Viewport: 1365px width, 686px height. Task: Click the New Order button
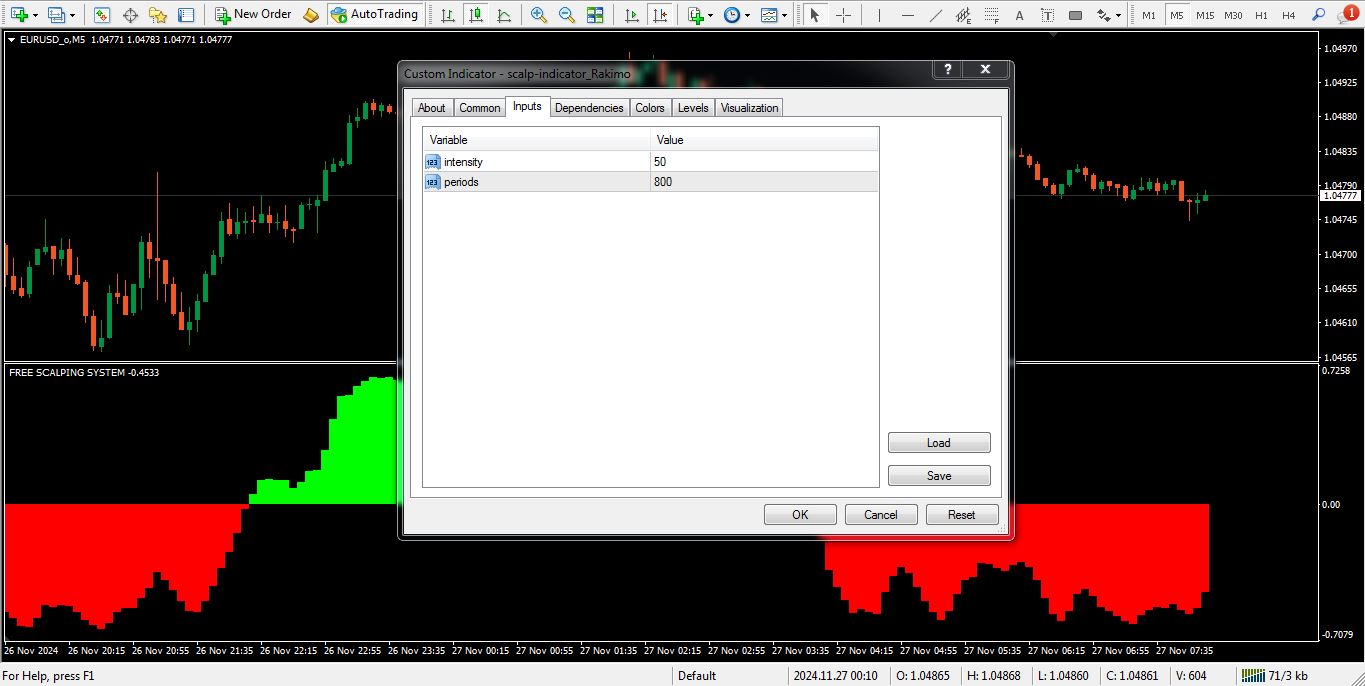(x=254, y=15)
